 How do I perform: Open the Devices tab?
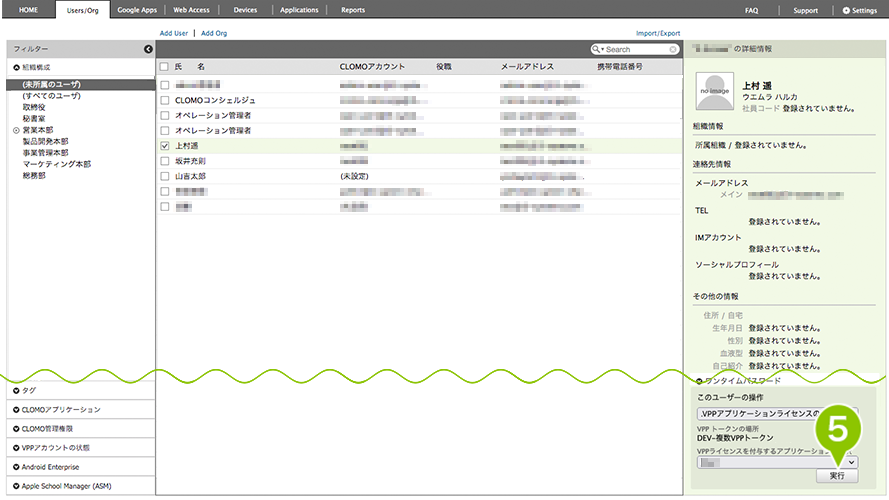[244, 10]
